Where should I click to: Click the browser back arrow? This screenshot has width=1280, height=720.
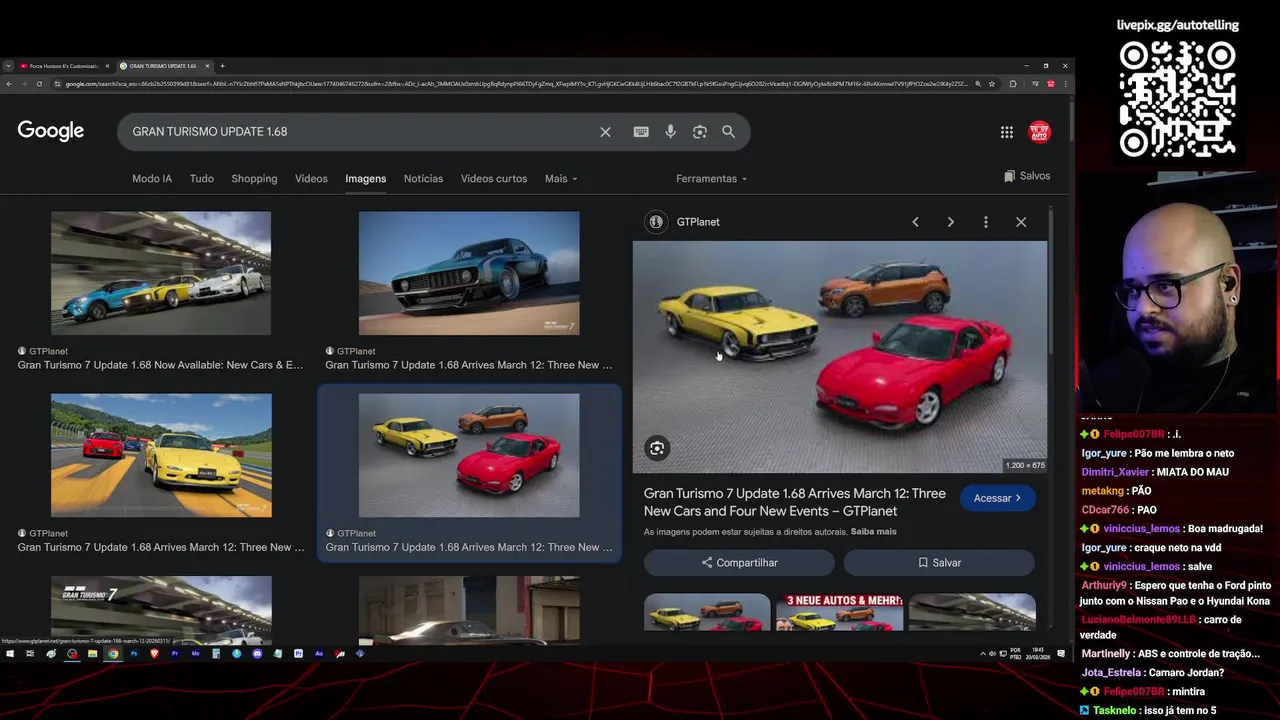pos(9,84)
